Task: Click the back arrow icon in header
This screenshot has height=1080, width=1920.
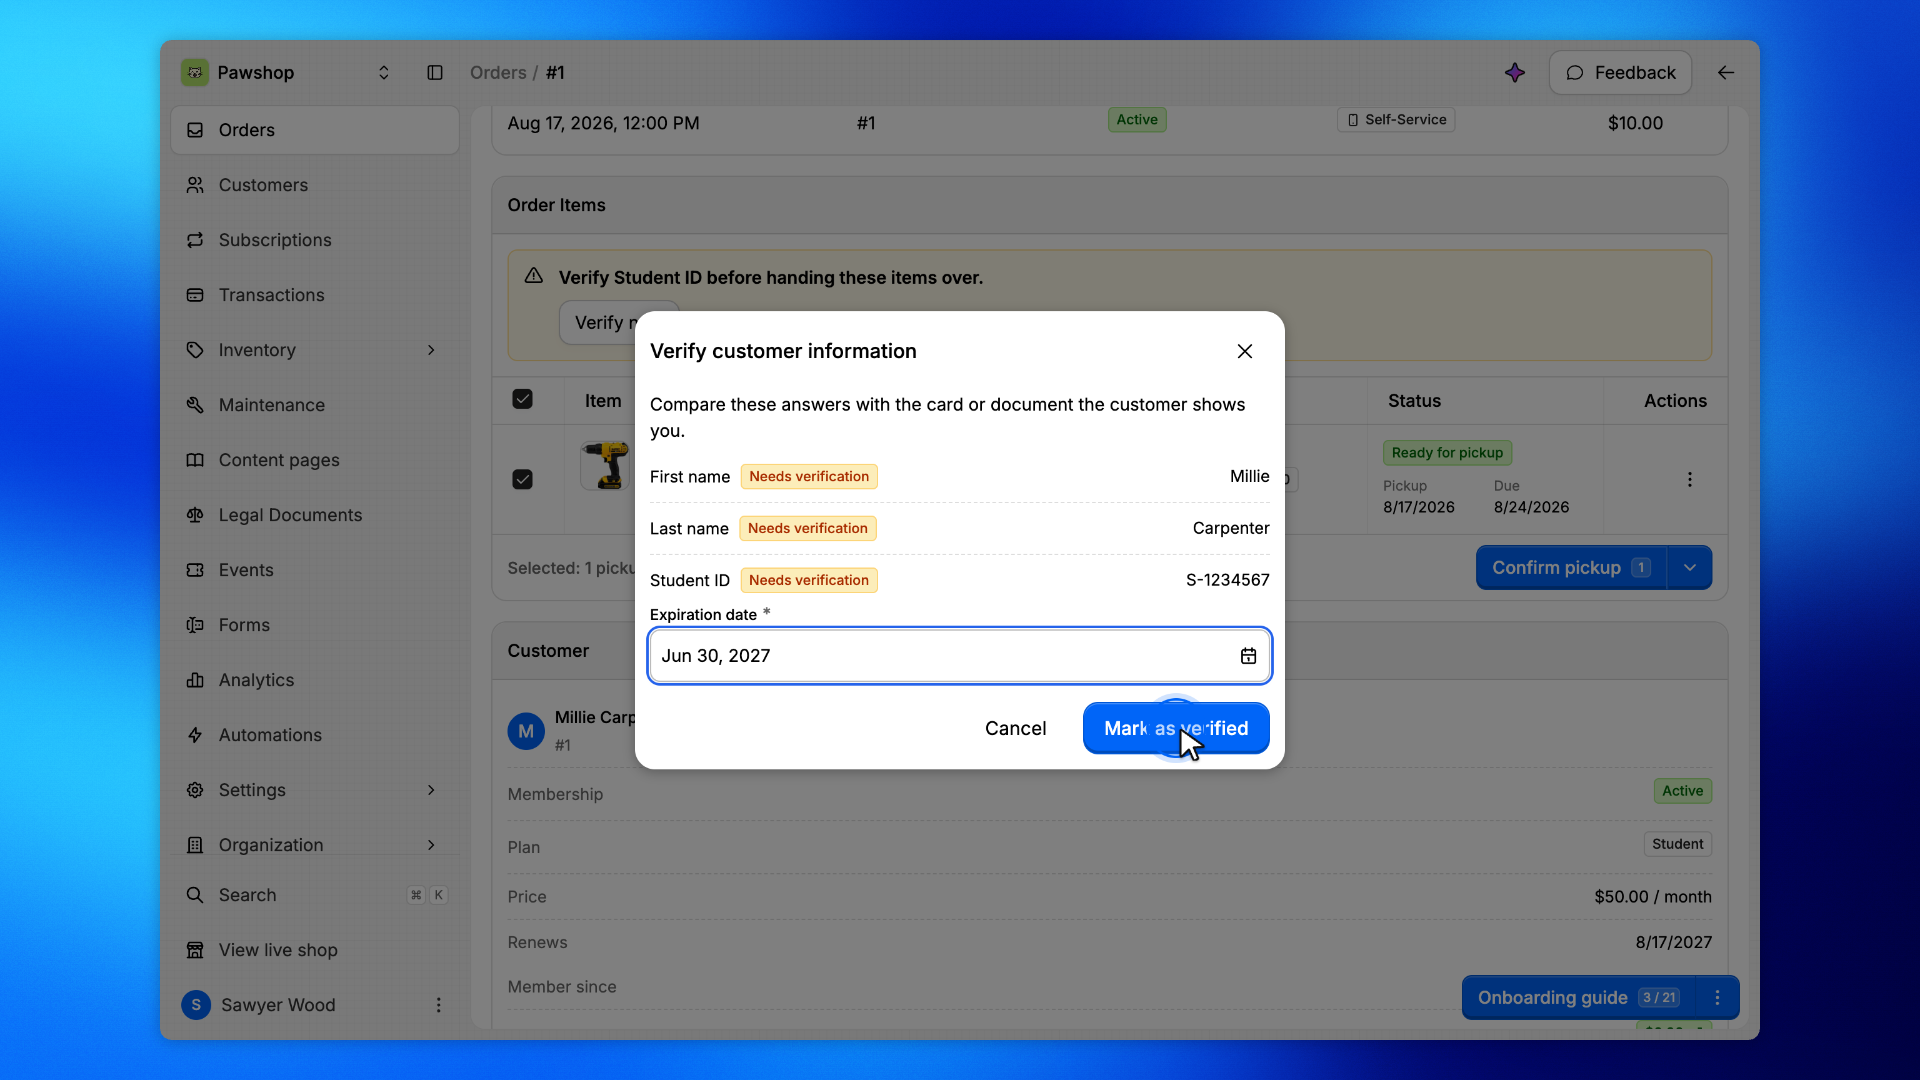Action: click(1726, 73)
